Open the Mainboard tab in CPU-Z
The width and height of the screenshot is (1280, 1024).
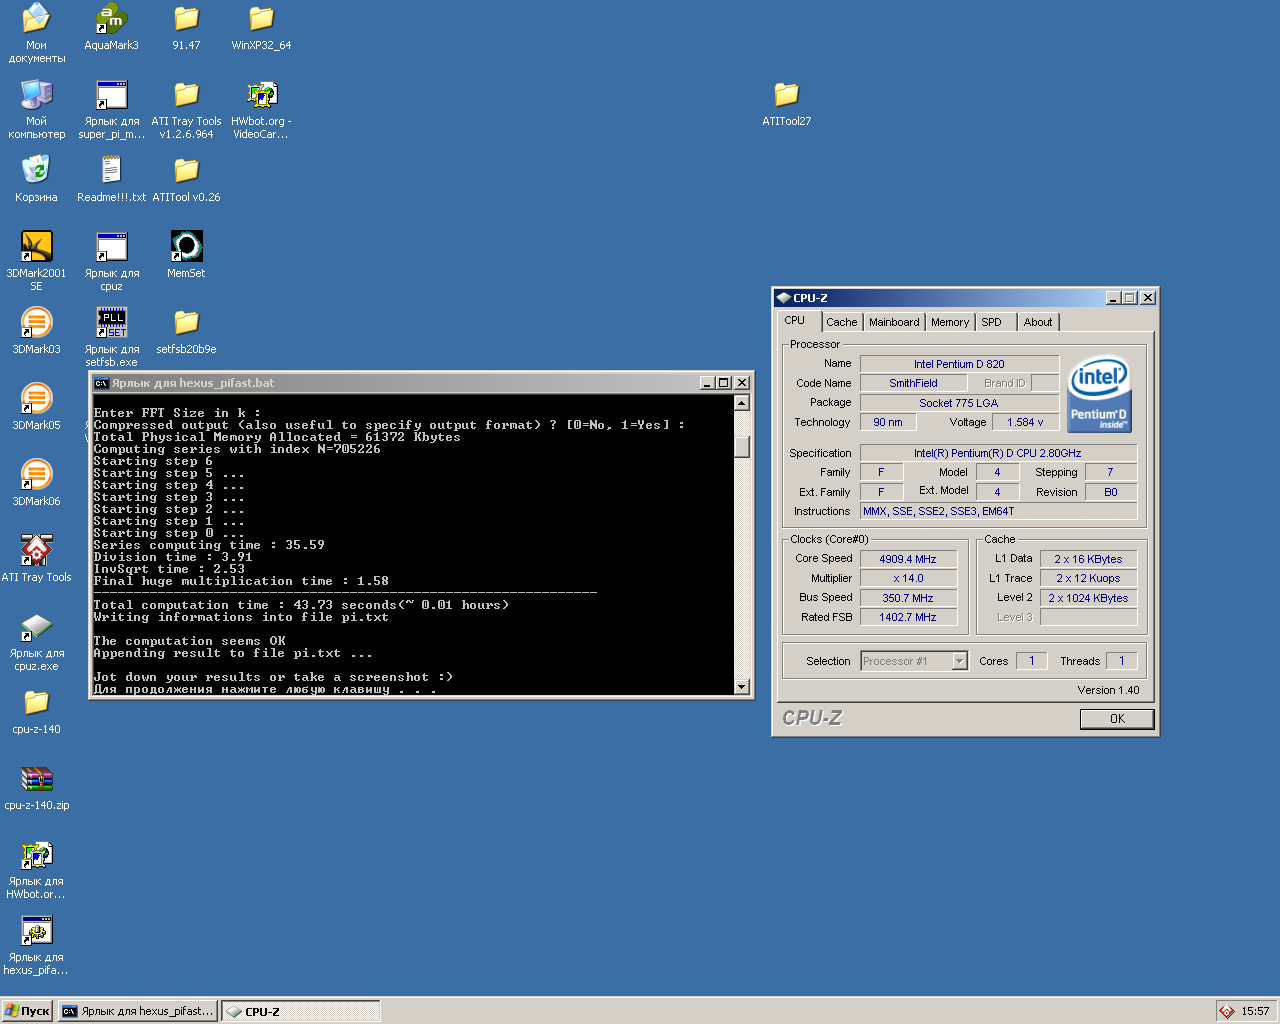[894, 322]
